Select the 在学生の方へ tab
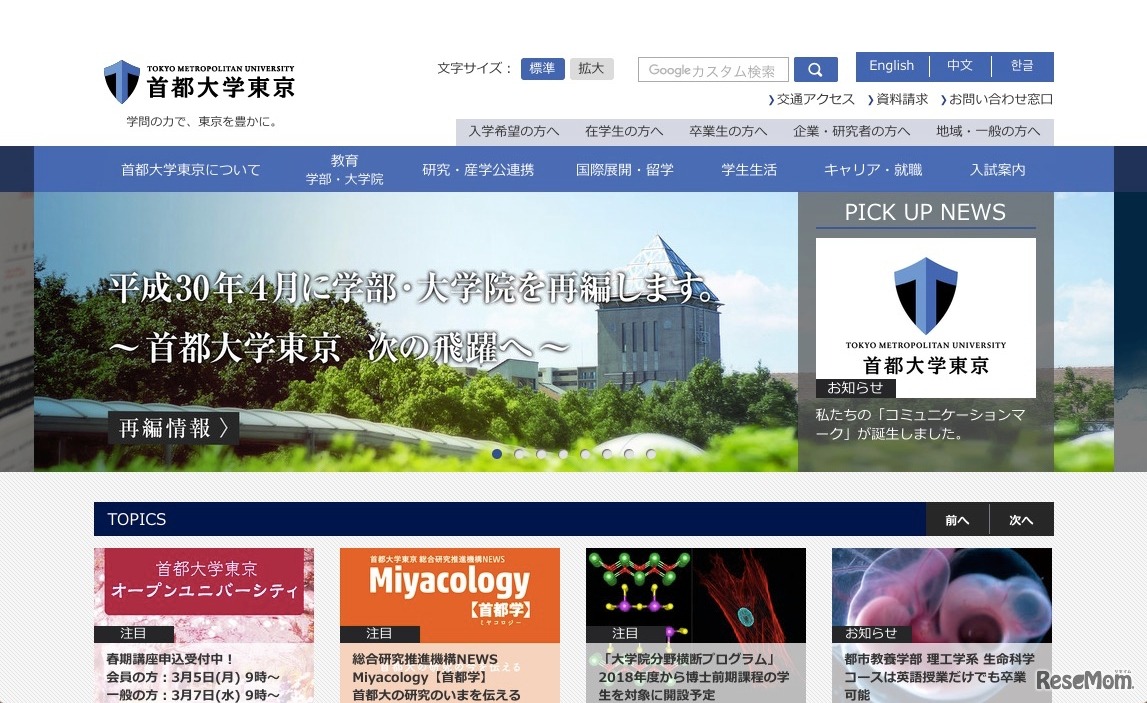The image size is (1147, 703). (x=624, y=132)
